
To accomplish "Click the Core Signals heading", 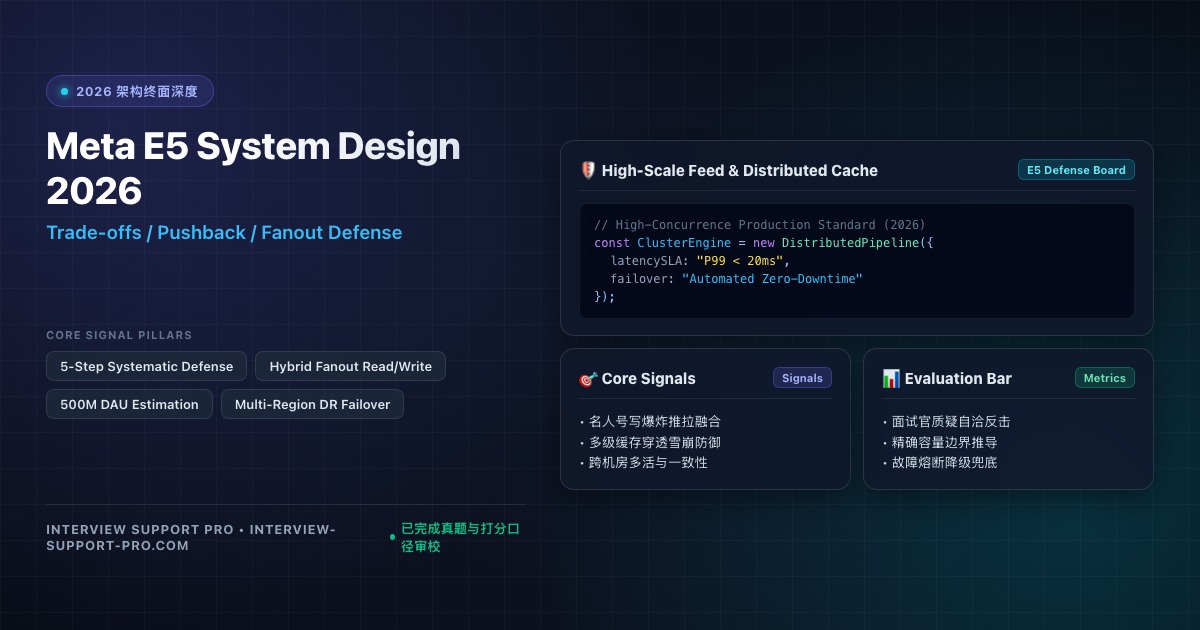I will pyautogui.click(x=648, y=379).
